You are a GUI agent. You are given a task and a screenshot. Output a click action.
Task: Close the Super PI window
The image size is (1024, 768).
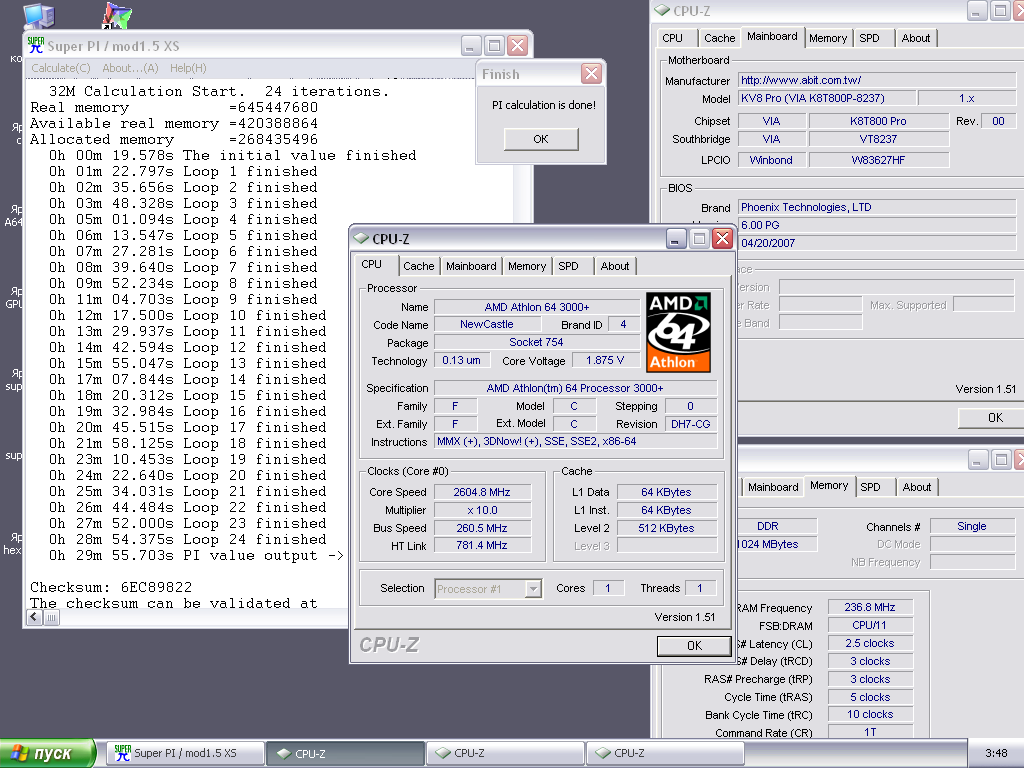pos(518,46)
